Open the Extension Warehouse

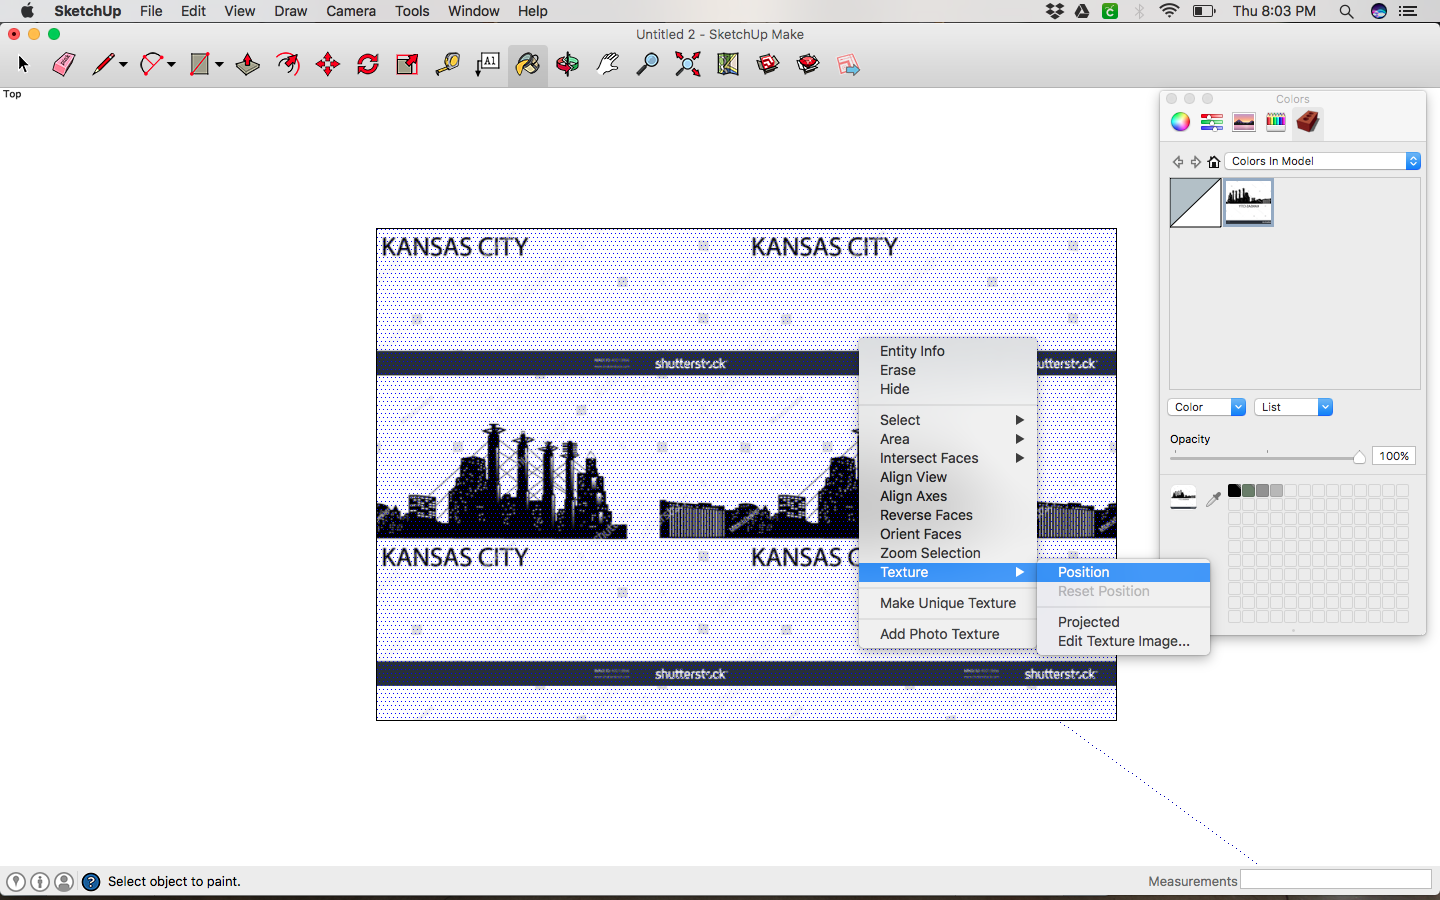pos(808,65)
